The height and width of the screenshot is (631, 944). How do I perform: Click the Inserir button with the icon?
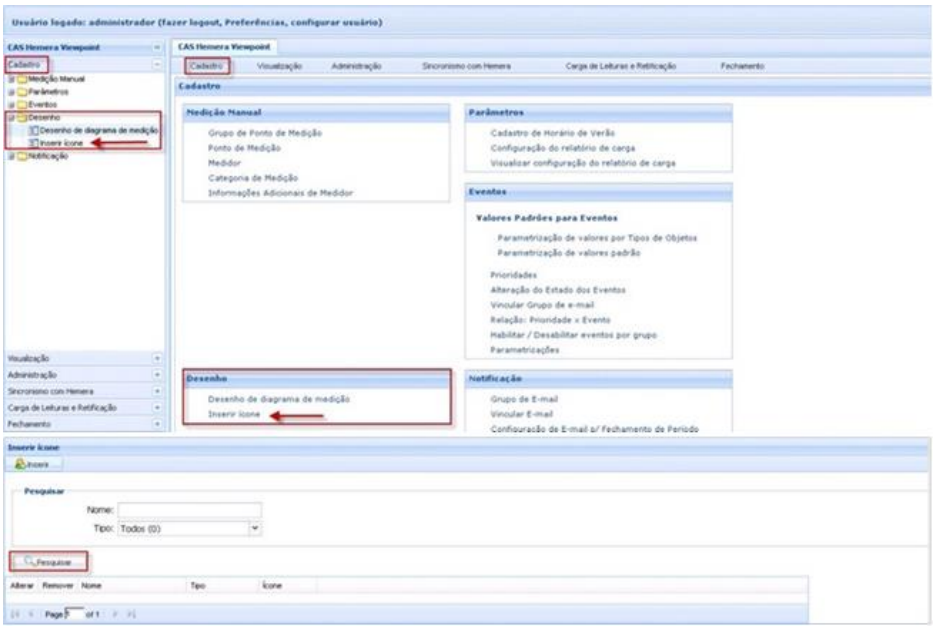click(x=37, y=465)
